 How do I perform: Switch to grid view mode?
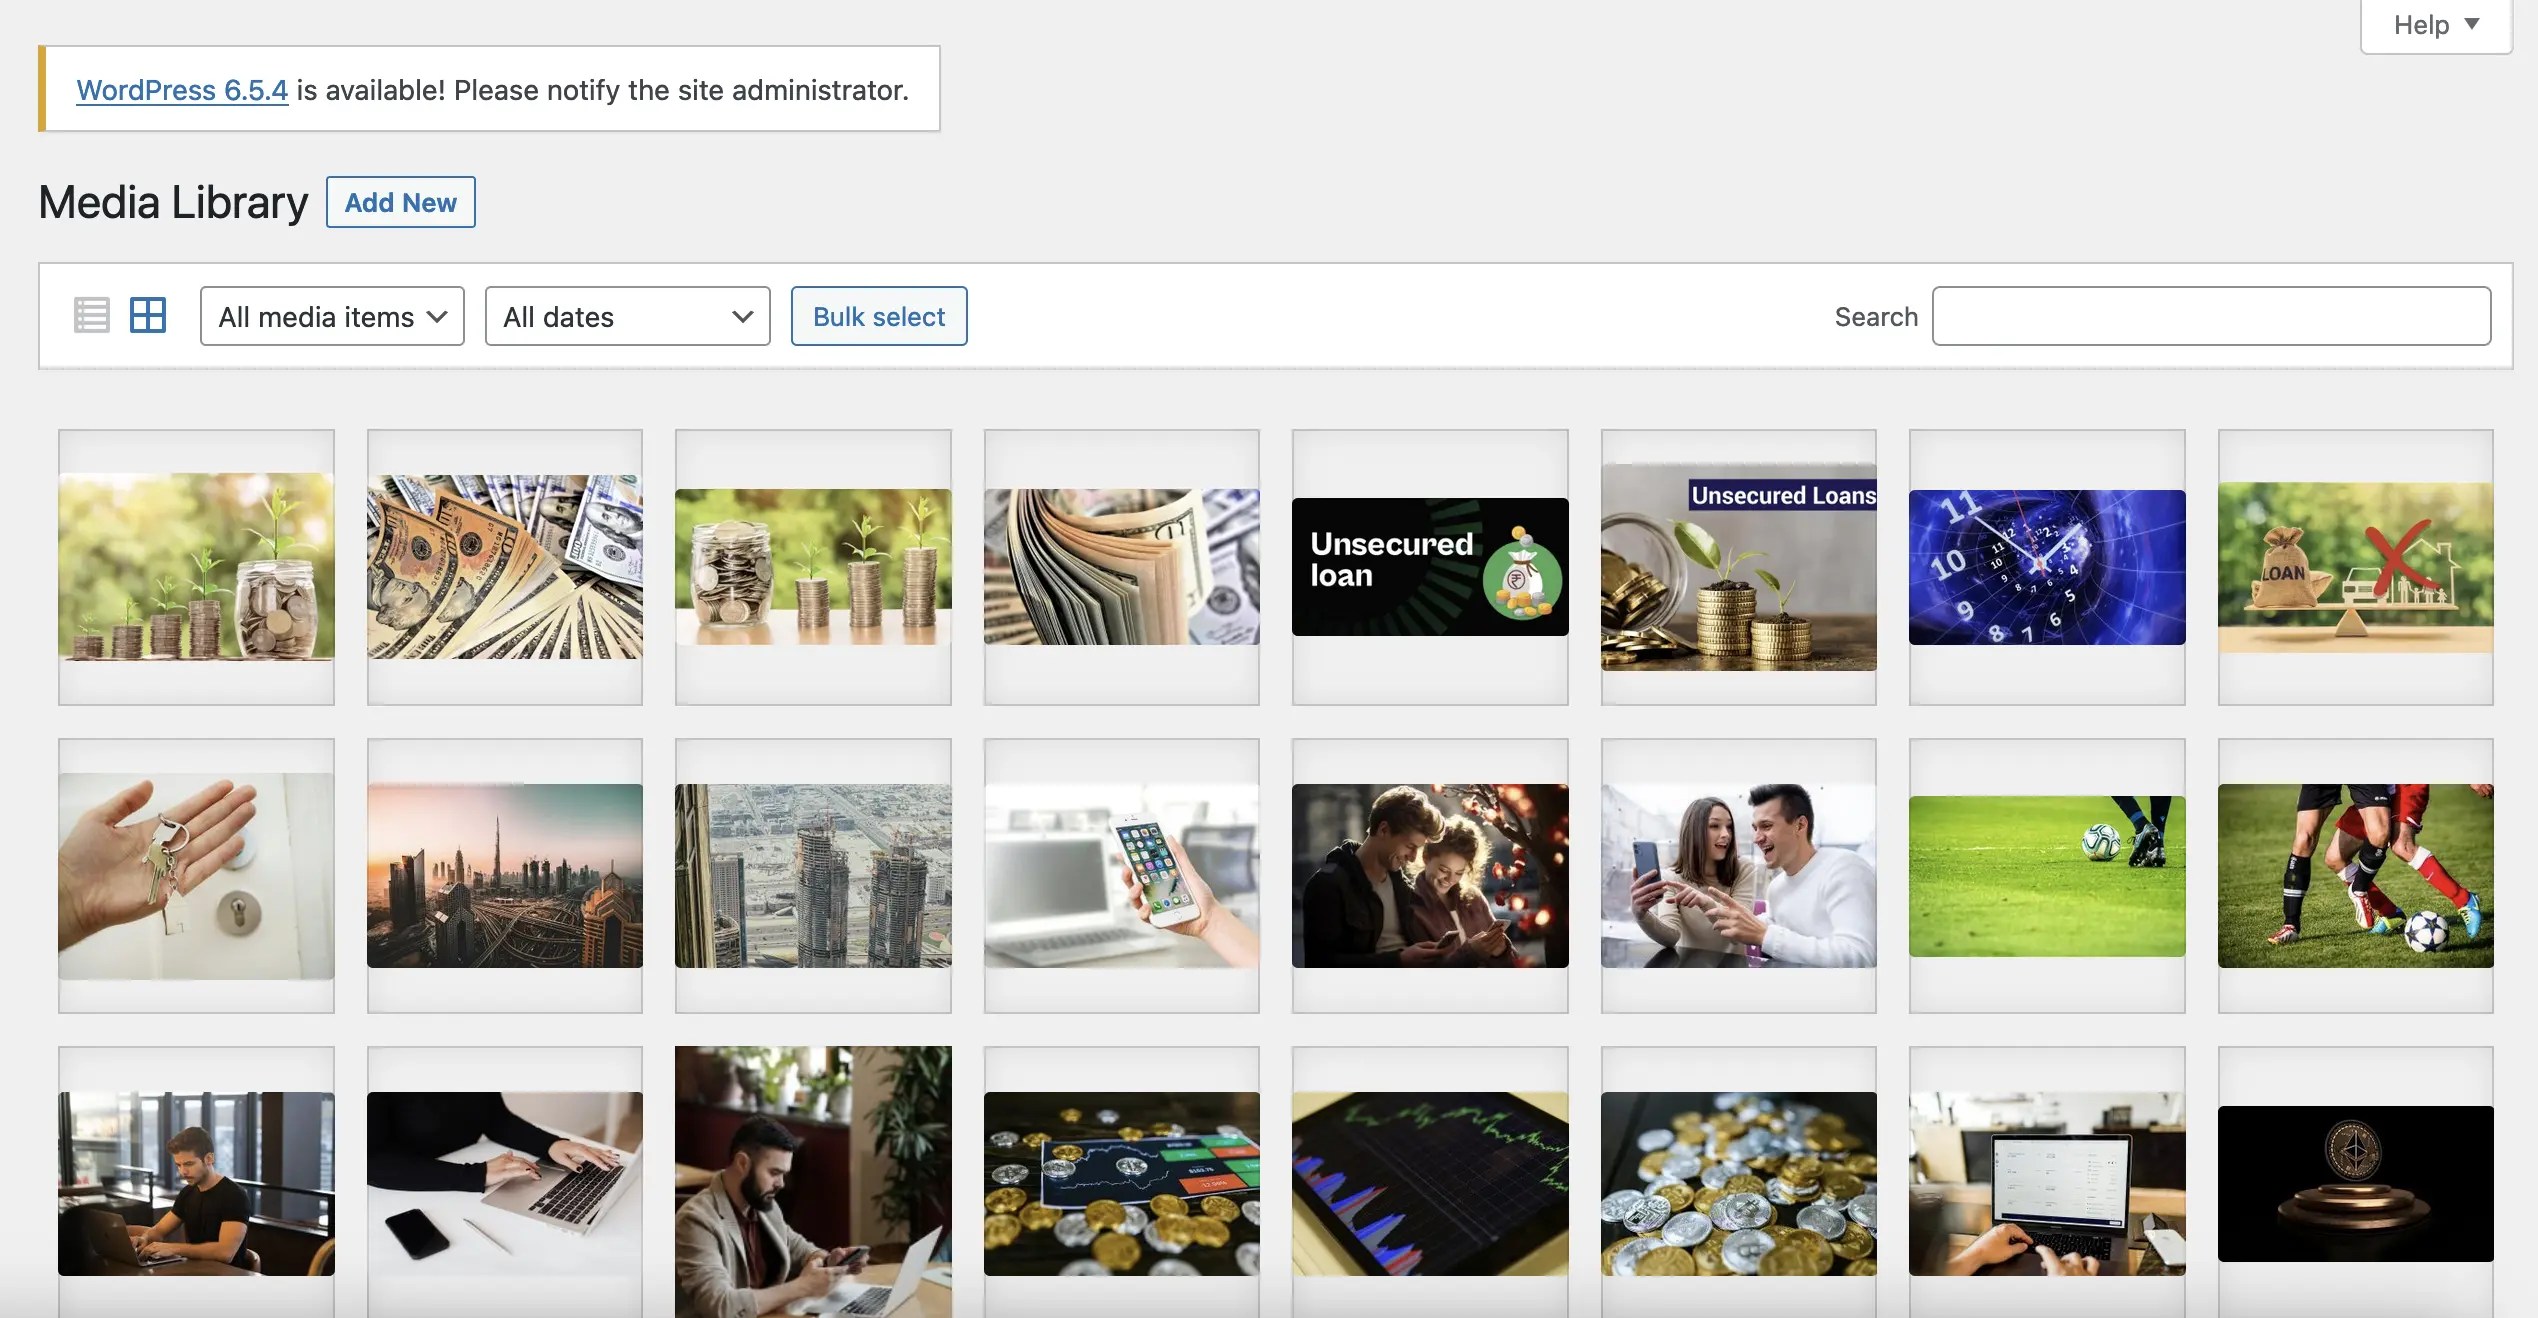pyautogui.click(x=146, y=315)
